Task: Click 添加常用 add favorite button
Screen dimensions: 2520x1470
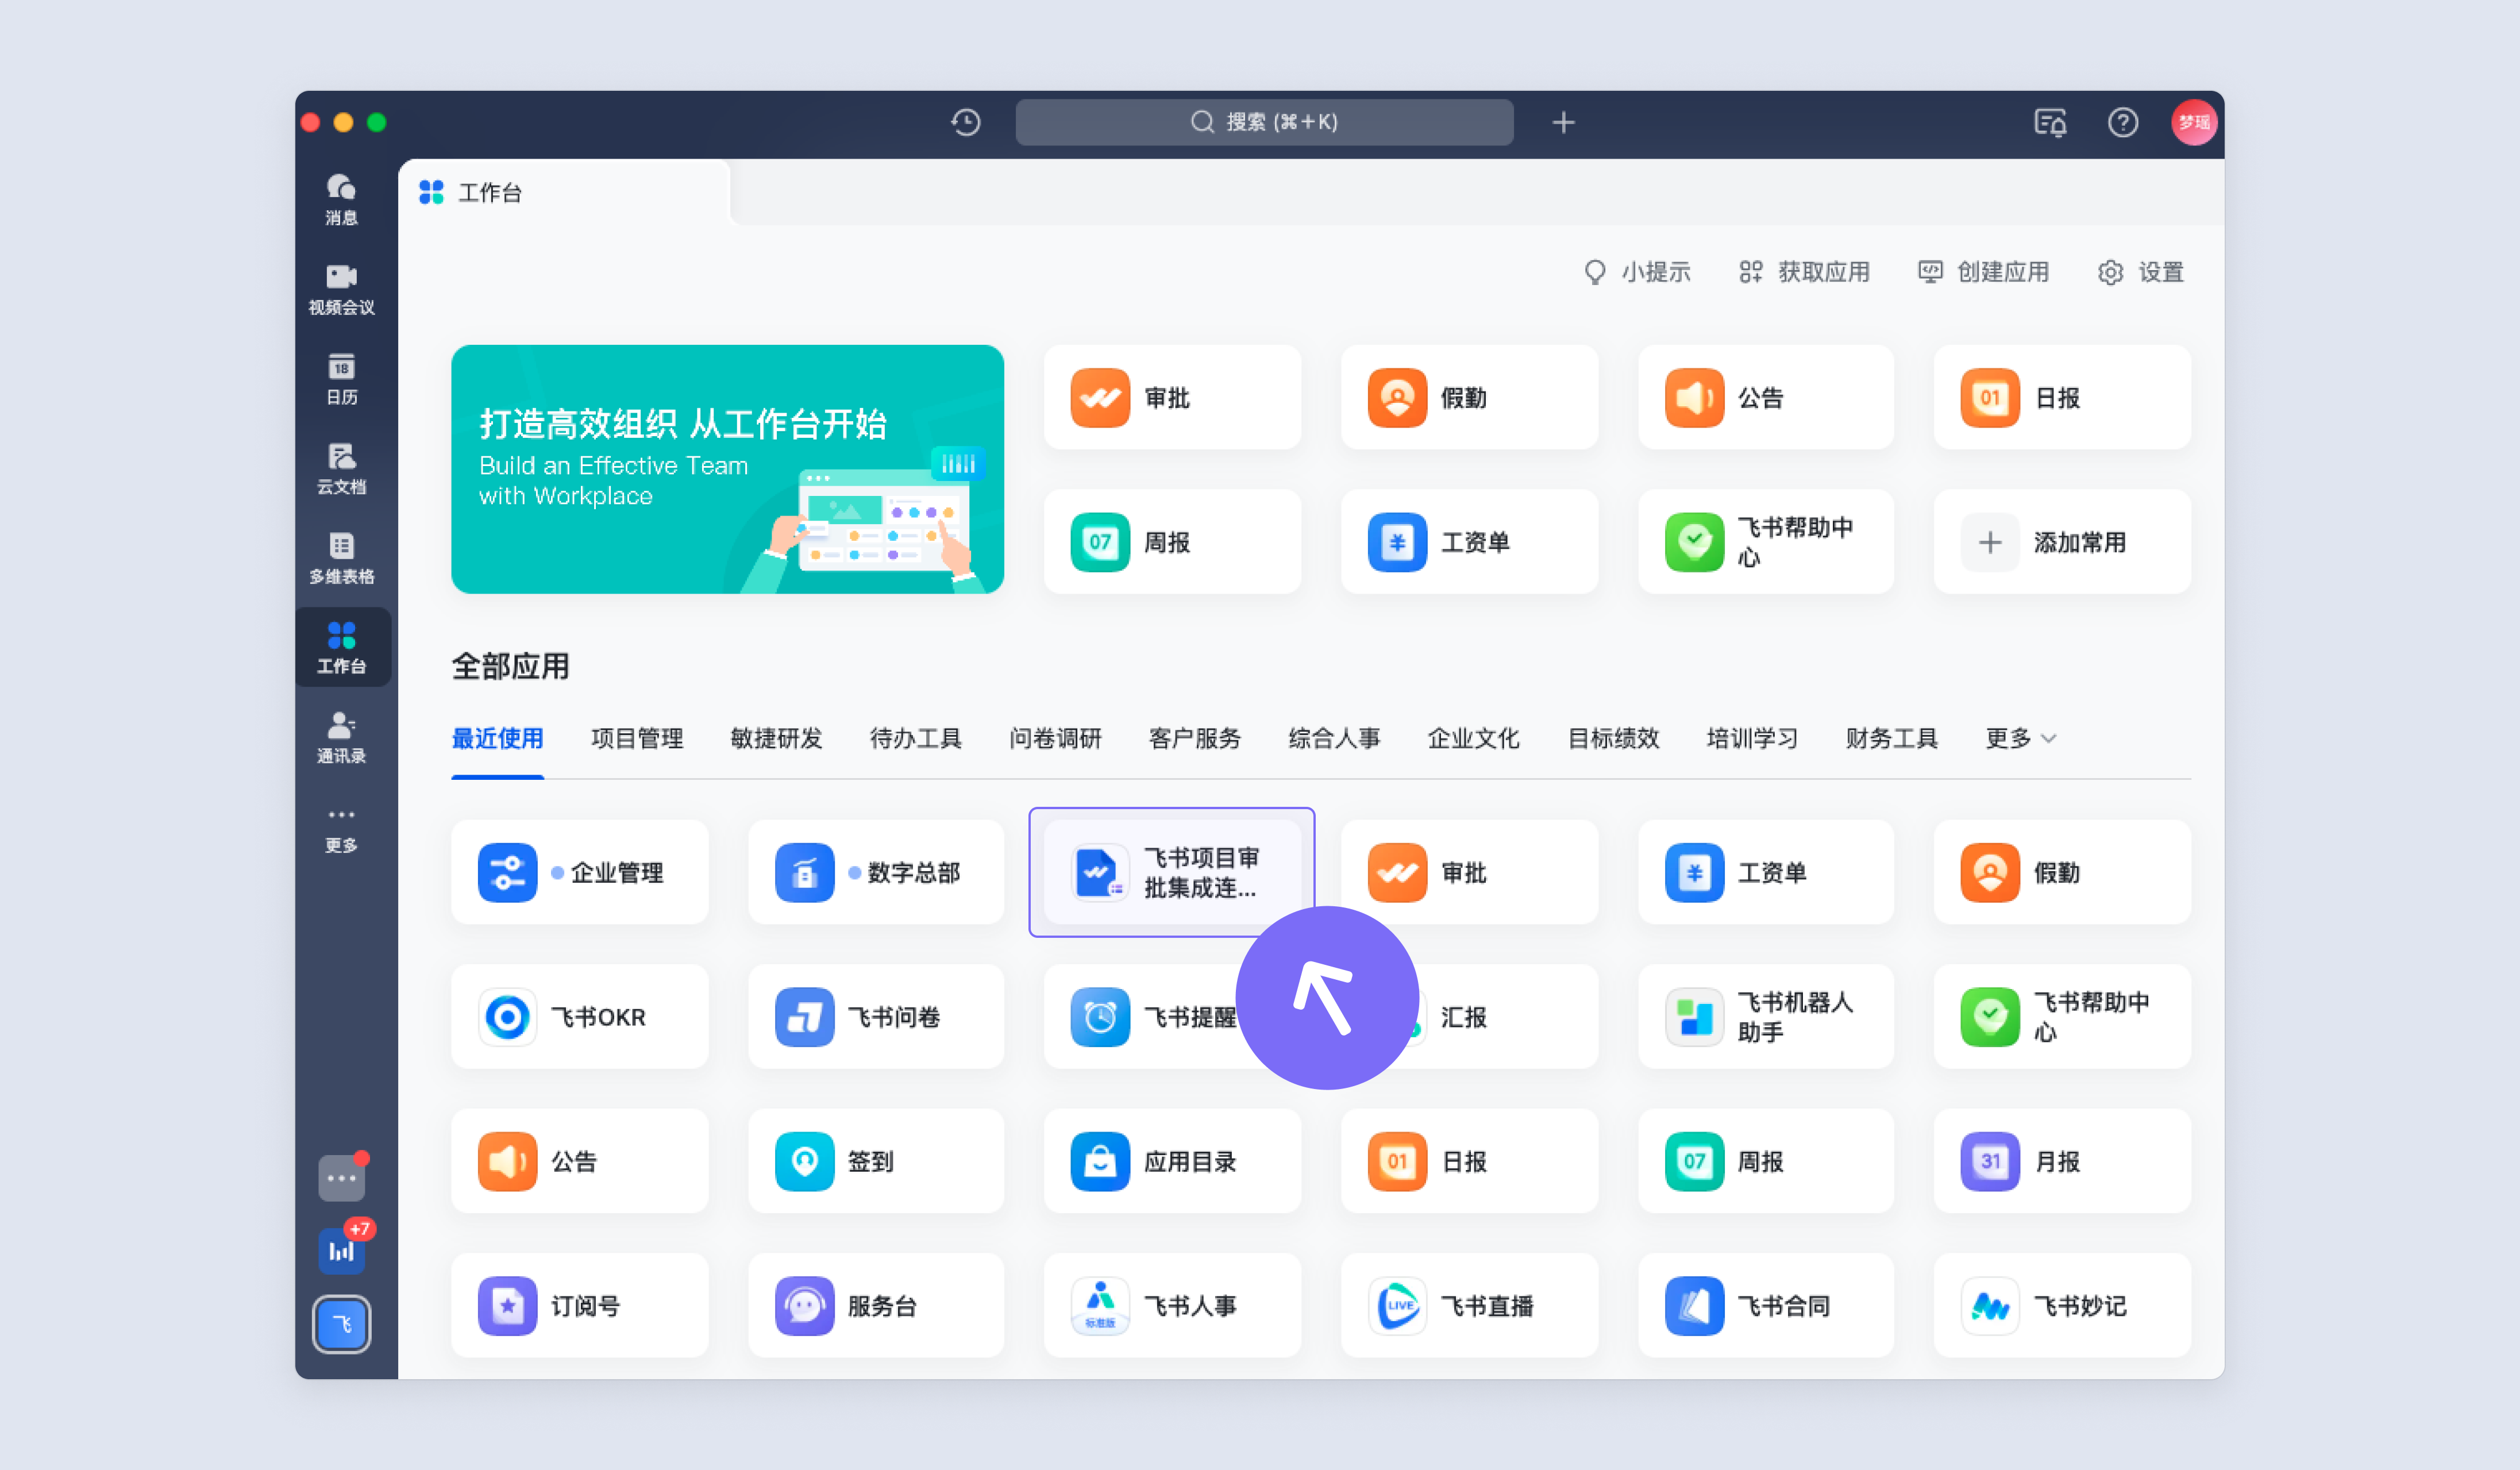Action: pyautogui.click(x=2062, y=541)
